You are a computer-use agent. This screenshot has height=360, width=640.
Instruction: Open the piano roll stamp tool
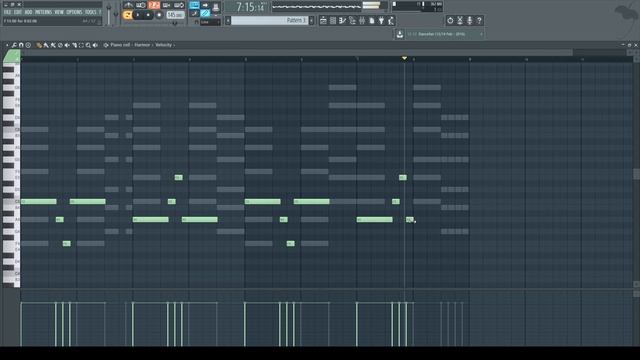[28, 45]
